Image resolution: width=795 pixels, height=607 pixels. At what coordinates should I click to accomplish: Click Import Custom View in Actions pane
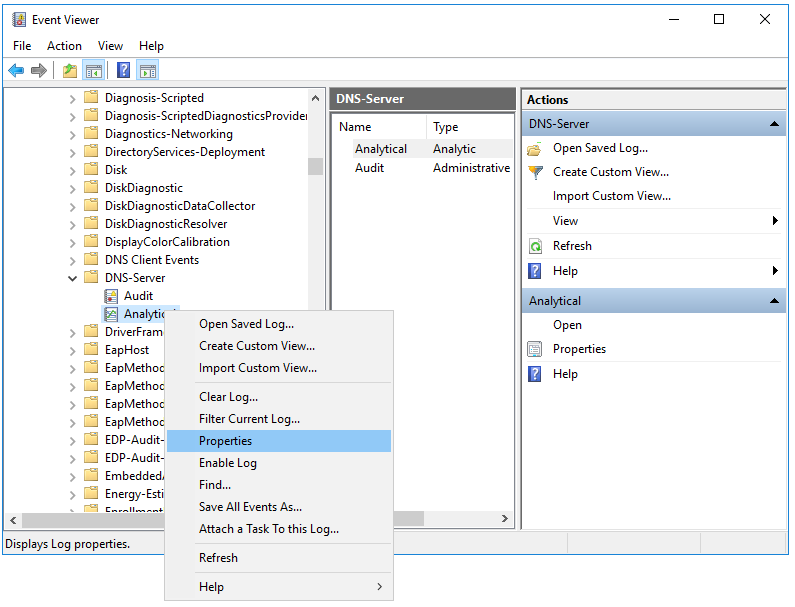pos(611,196)
